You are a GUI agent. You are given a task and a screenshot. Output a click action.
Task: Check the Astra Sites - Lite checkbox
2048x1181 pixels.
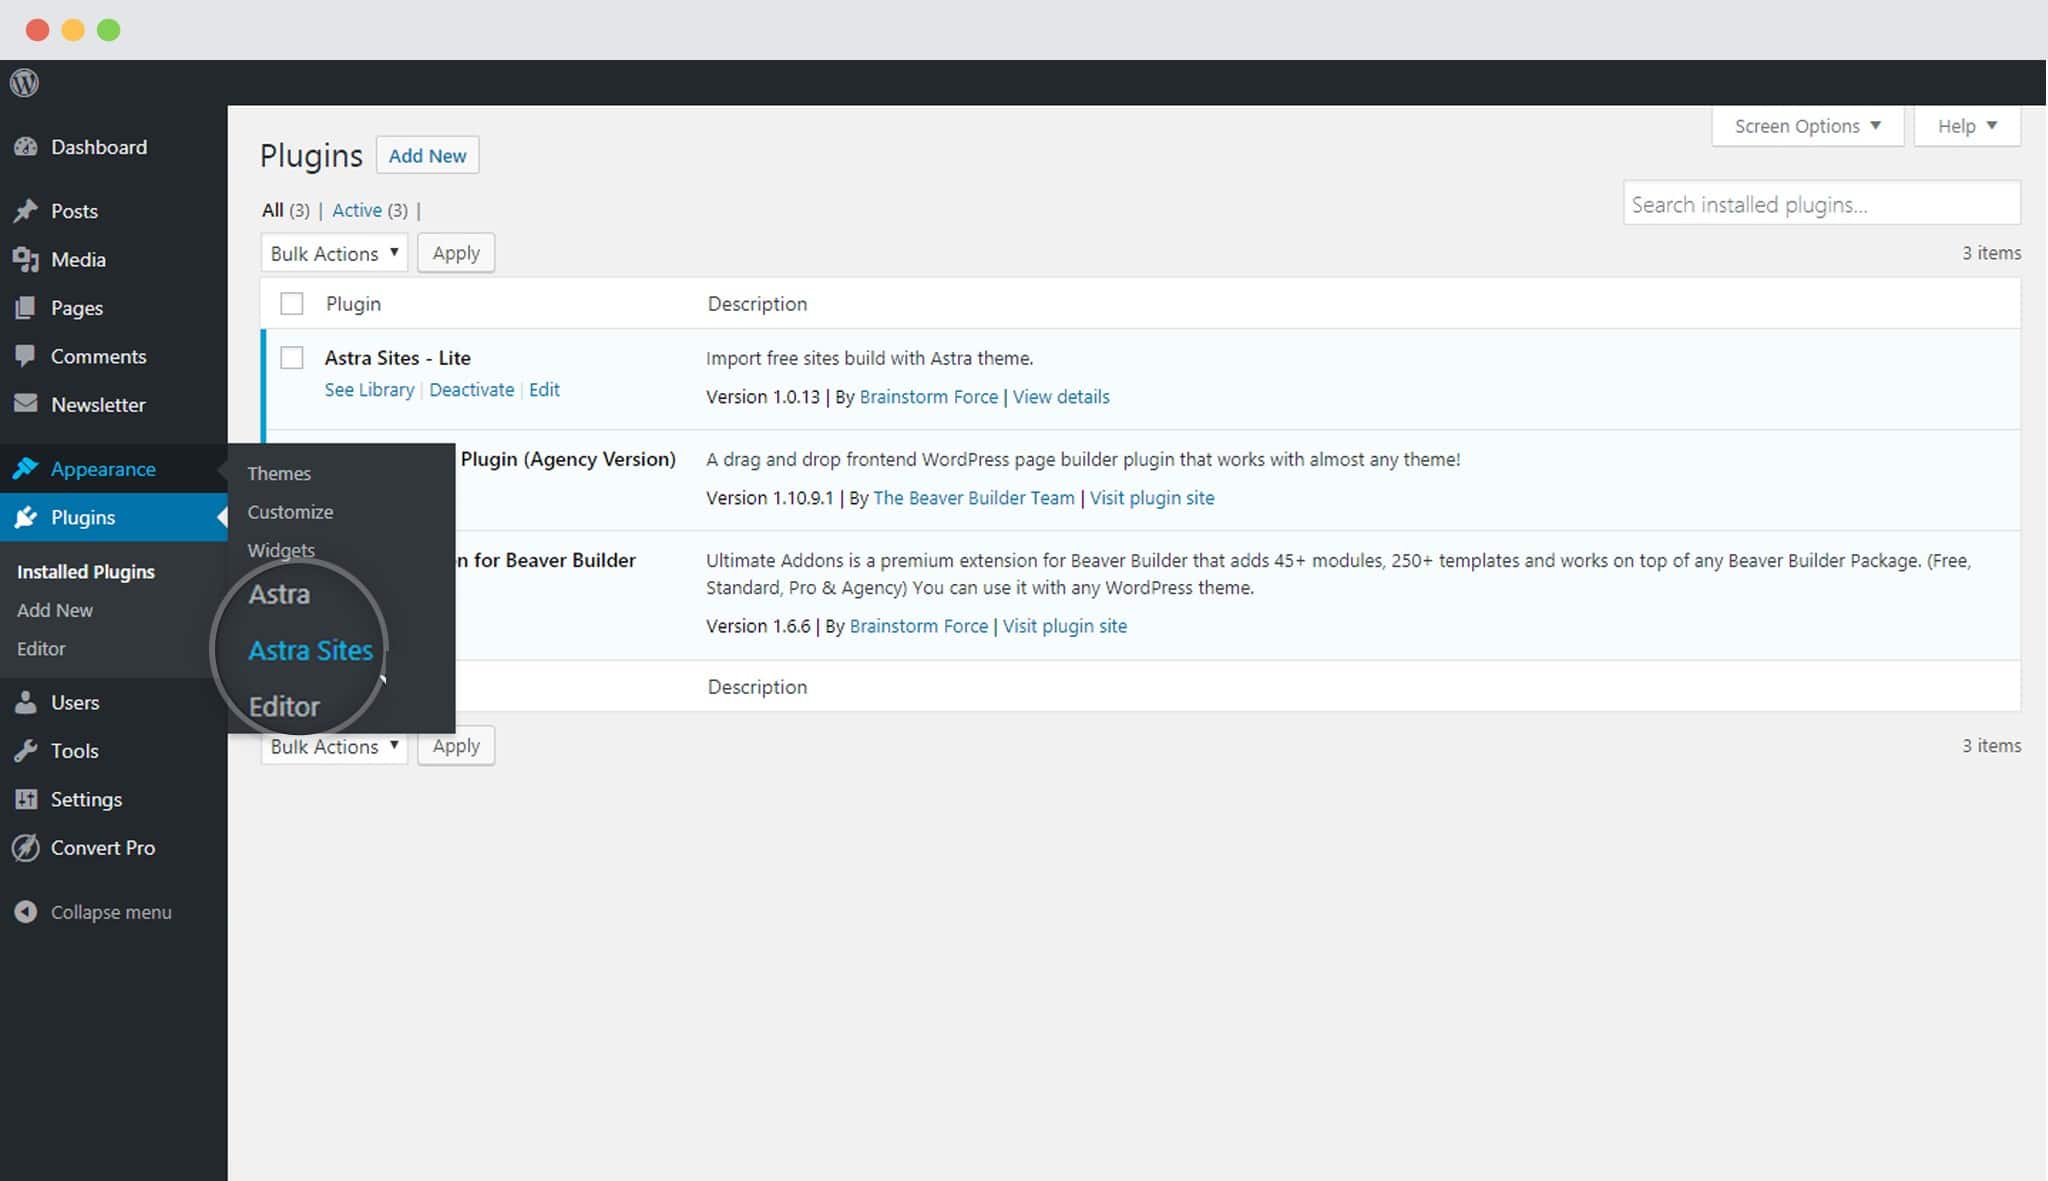[x=292, y=358]
